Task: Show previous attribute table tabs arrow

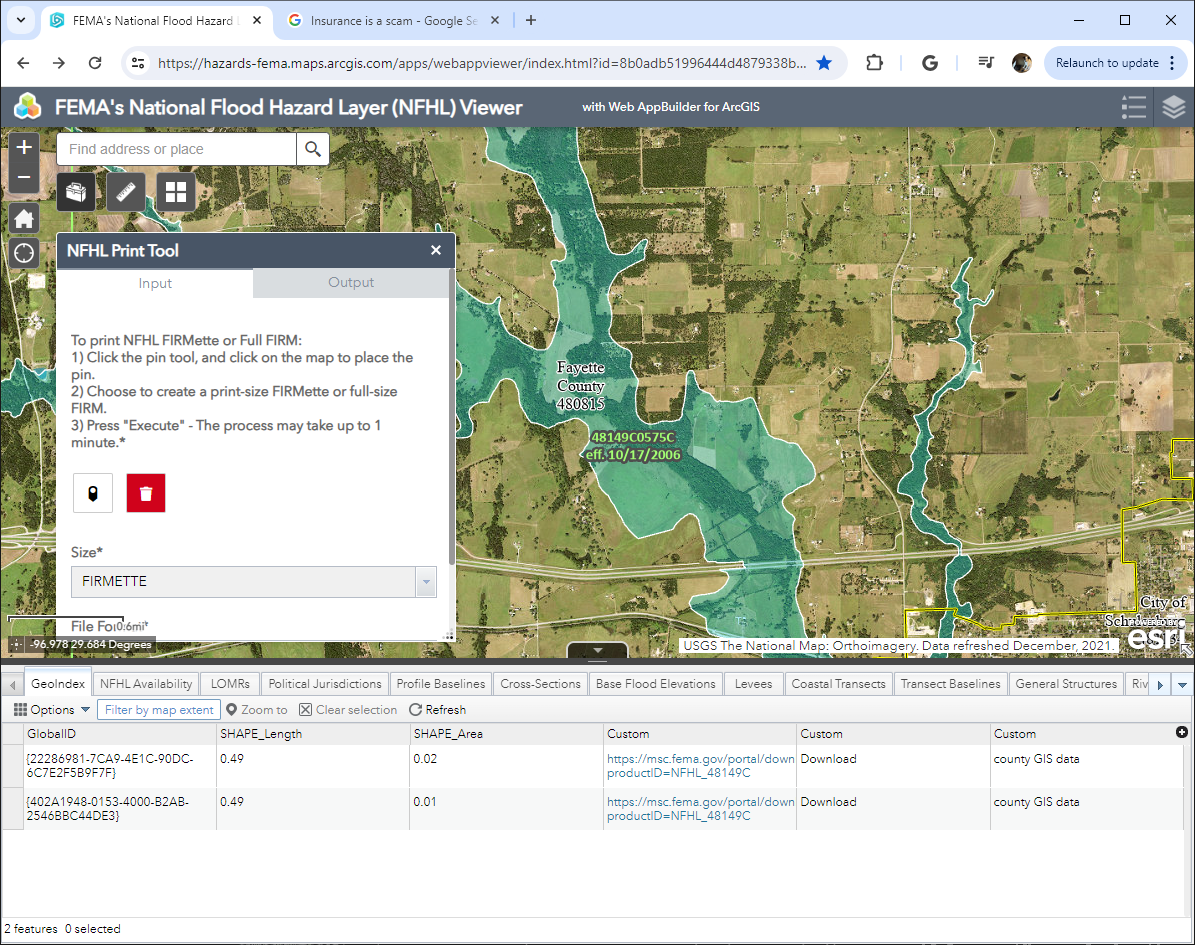Action: pyautogui.click(x=12, y=684)
